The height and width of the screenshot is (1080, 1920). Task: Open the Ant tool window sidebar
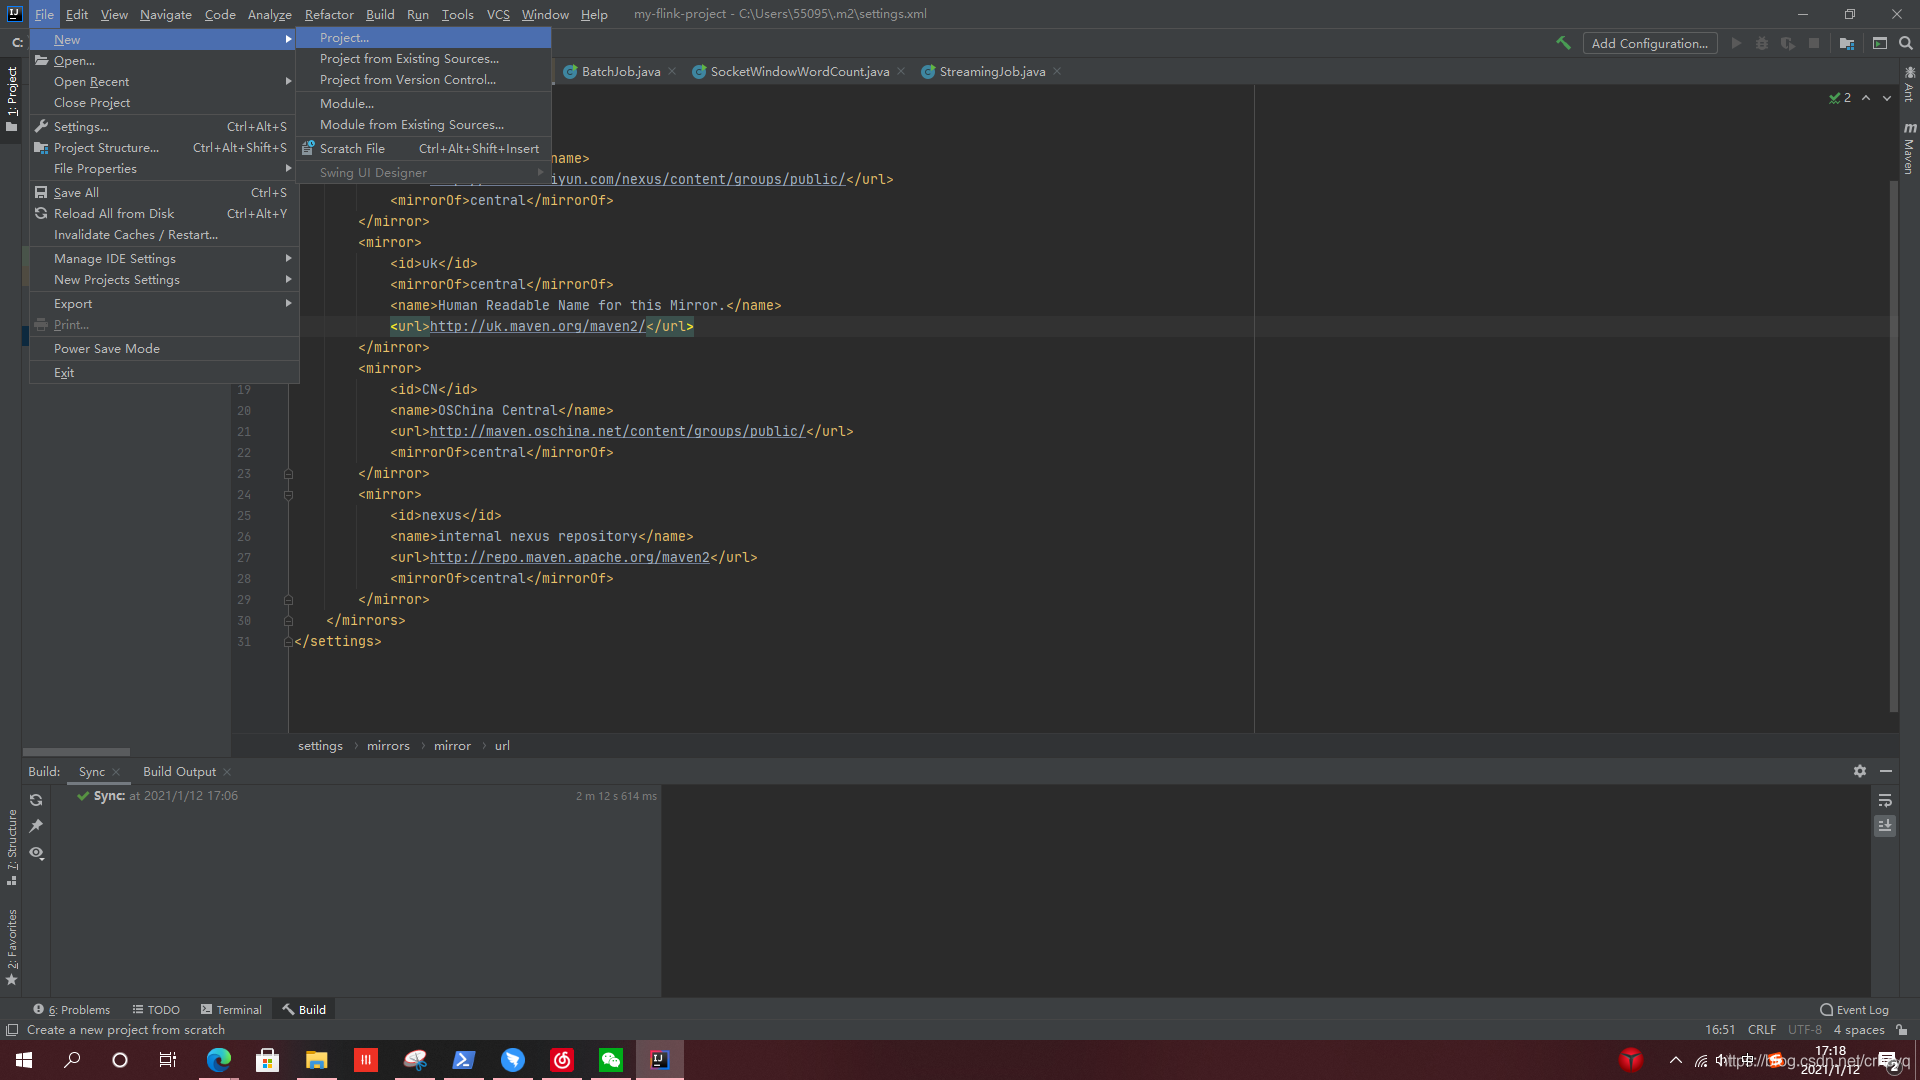(x=1909, y=84)
